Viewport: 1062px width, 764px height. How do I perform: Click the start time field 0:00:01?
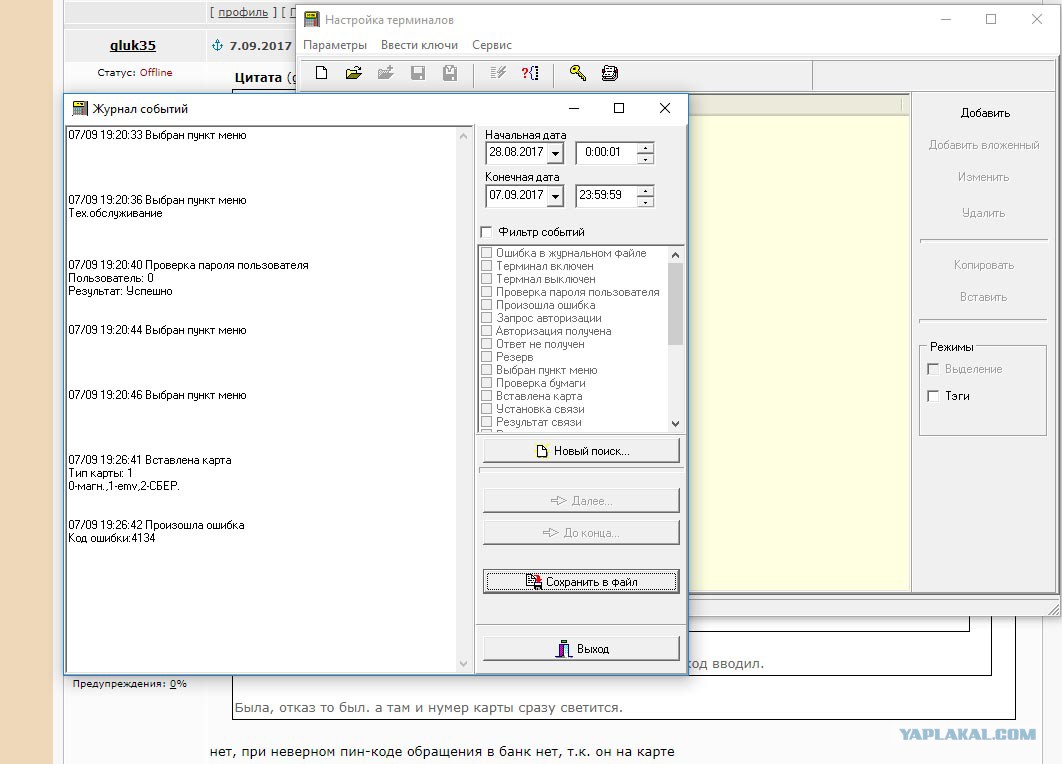coord(606,152)
